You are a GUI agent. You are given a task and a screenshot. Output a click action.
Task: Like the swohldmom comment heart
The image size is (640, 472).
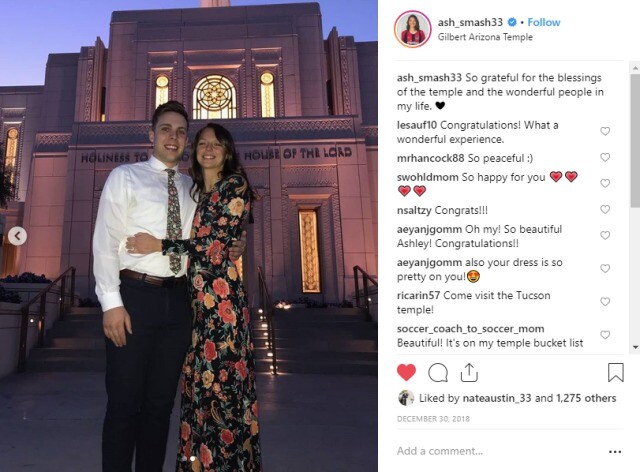605,183
